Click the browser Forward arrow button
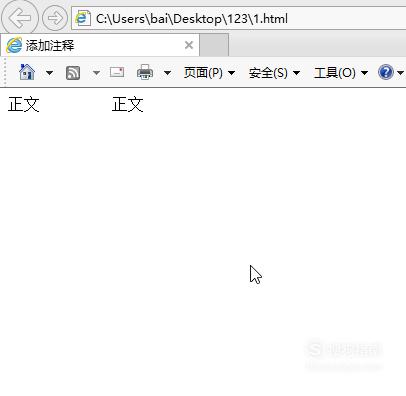406x396 pixels. click(x=55, y=18)
